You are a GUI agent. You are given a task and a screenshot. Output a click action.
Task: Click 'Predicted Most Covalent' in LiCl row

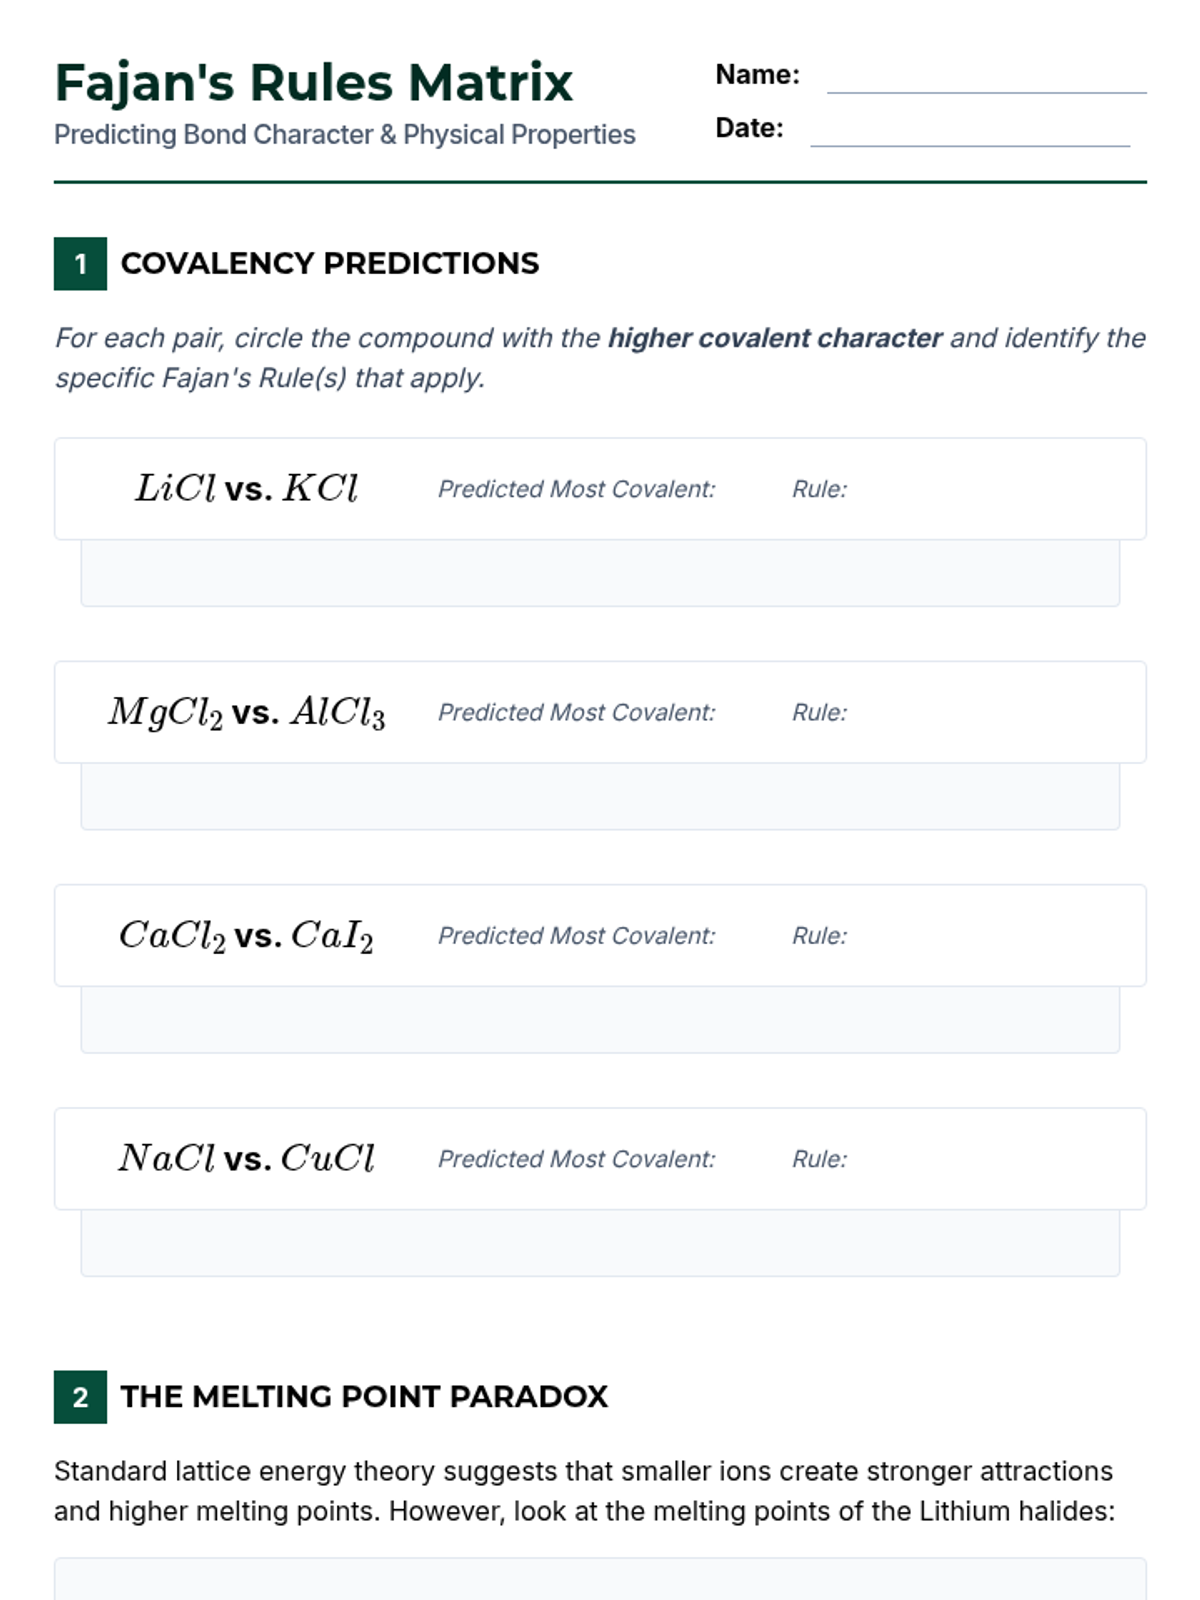click(x=576, y=489)
